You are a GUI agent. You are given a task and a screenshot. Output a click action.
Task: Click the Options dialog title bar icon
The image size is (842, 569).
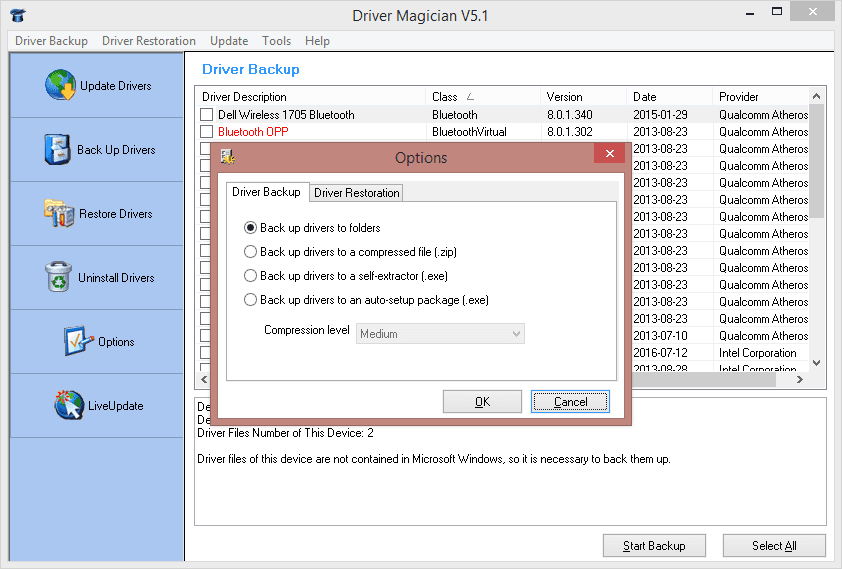click(228, 157)
